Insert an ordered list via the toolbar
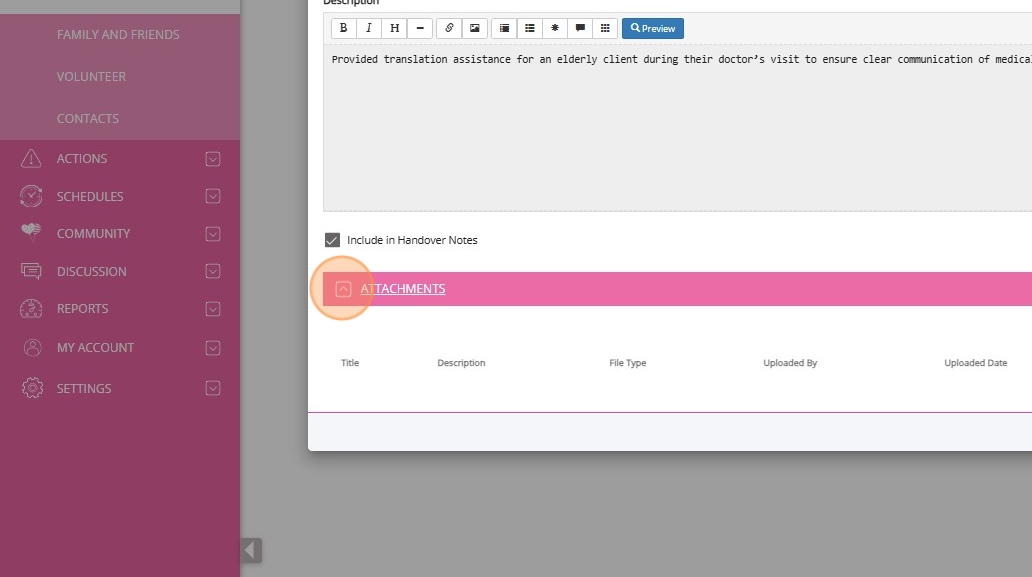This screenshot has height=577, width=1032. pos(504,28)
